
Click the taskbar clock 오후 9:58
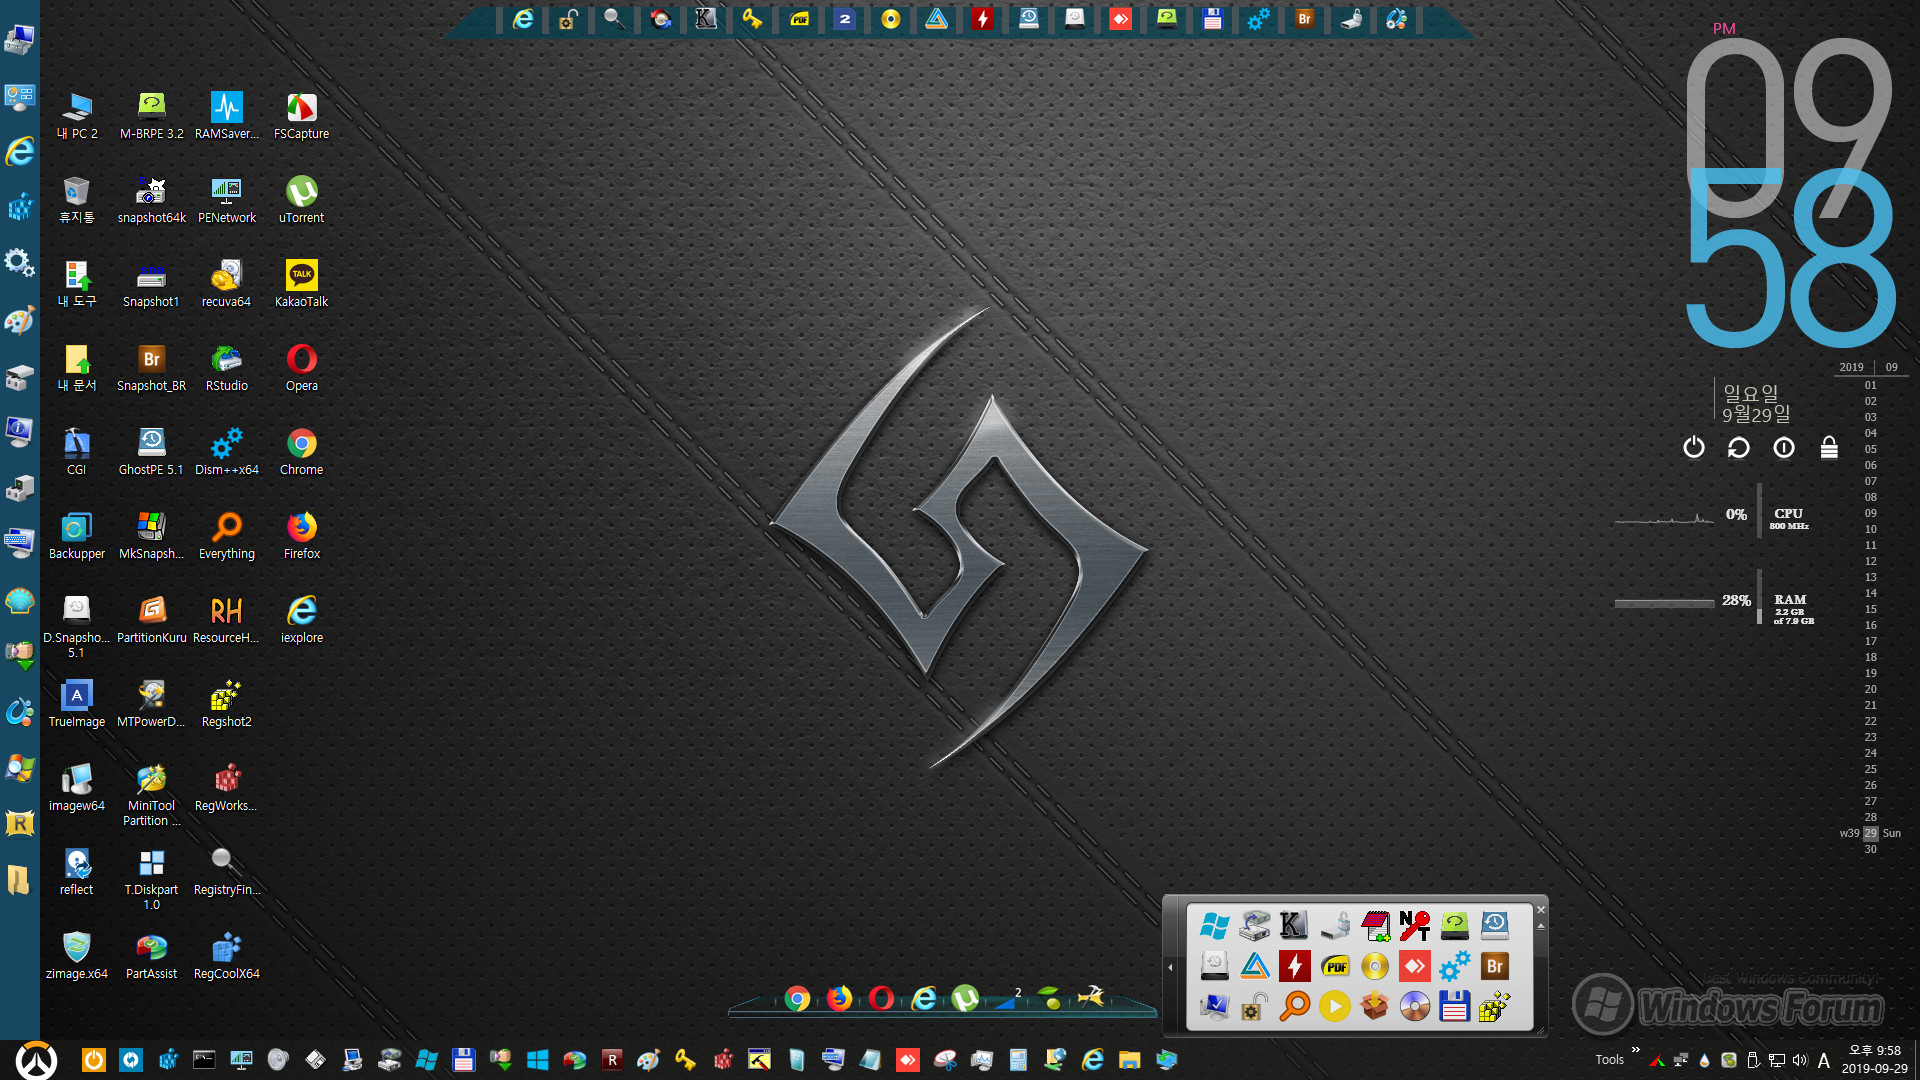click(x=1875, y=1051)
